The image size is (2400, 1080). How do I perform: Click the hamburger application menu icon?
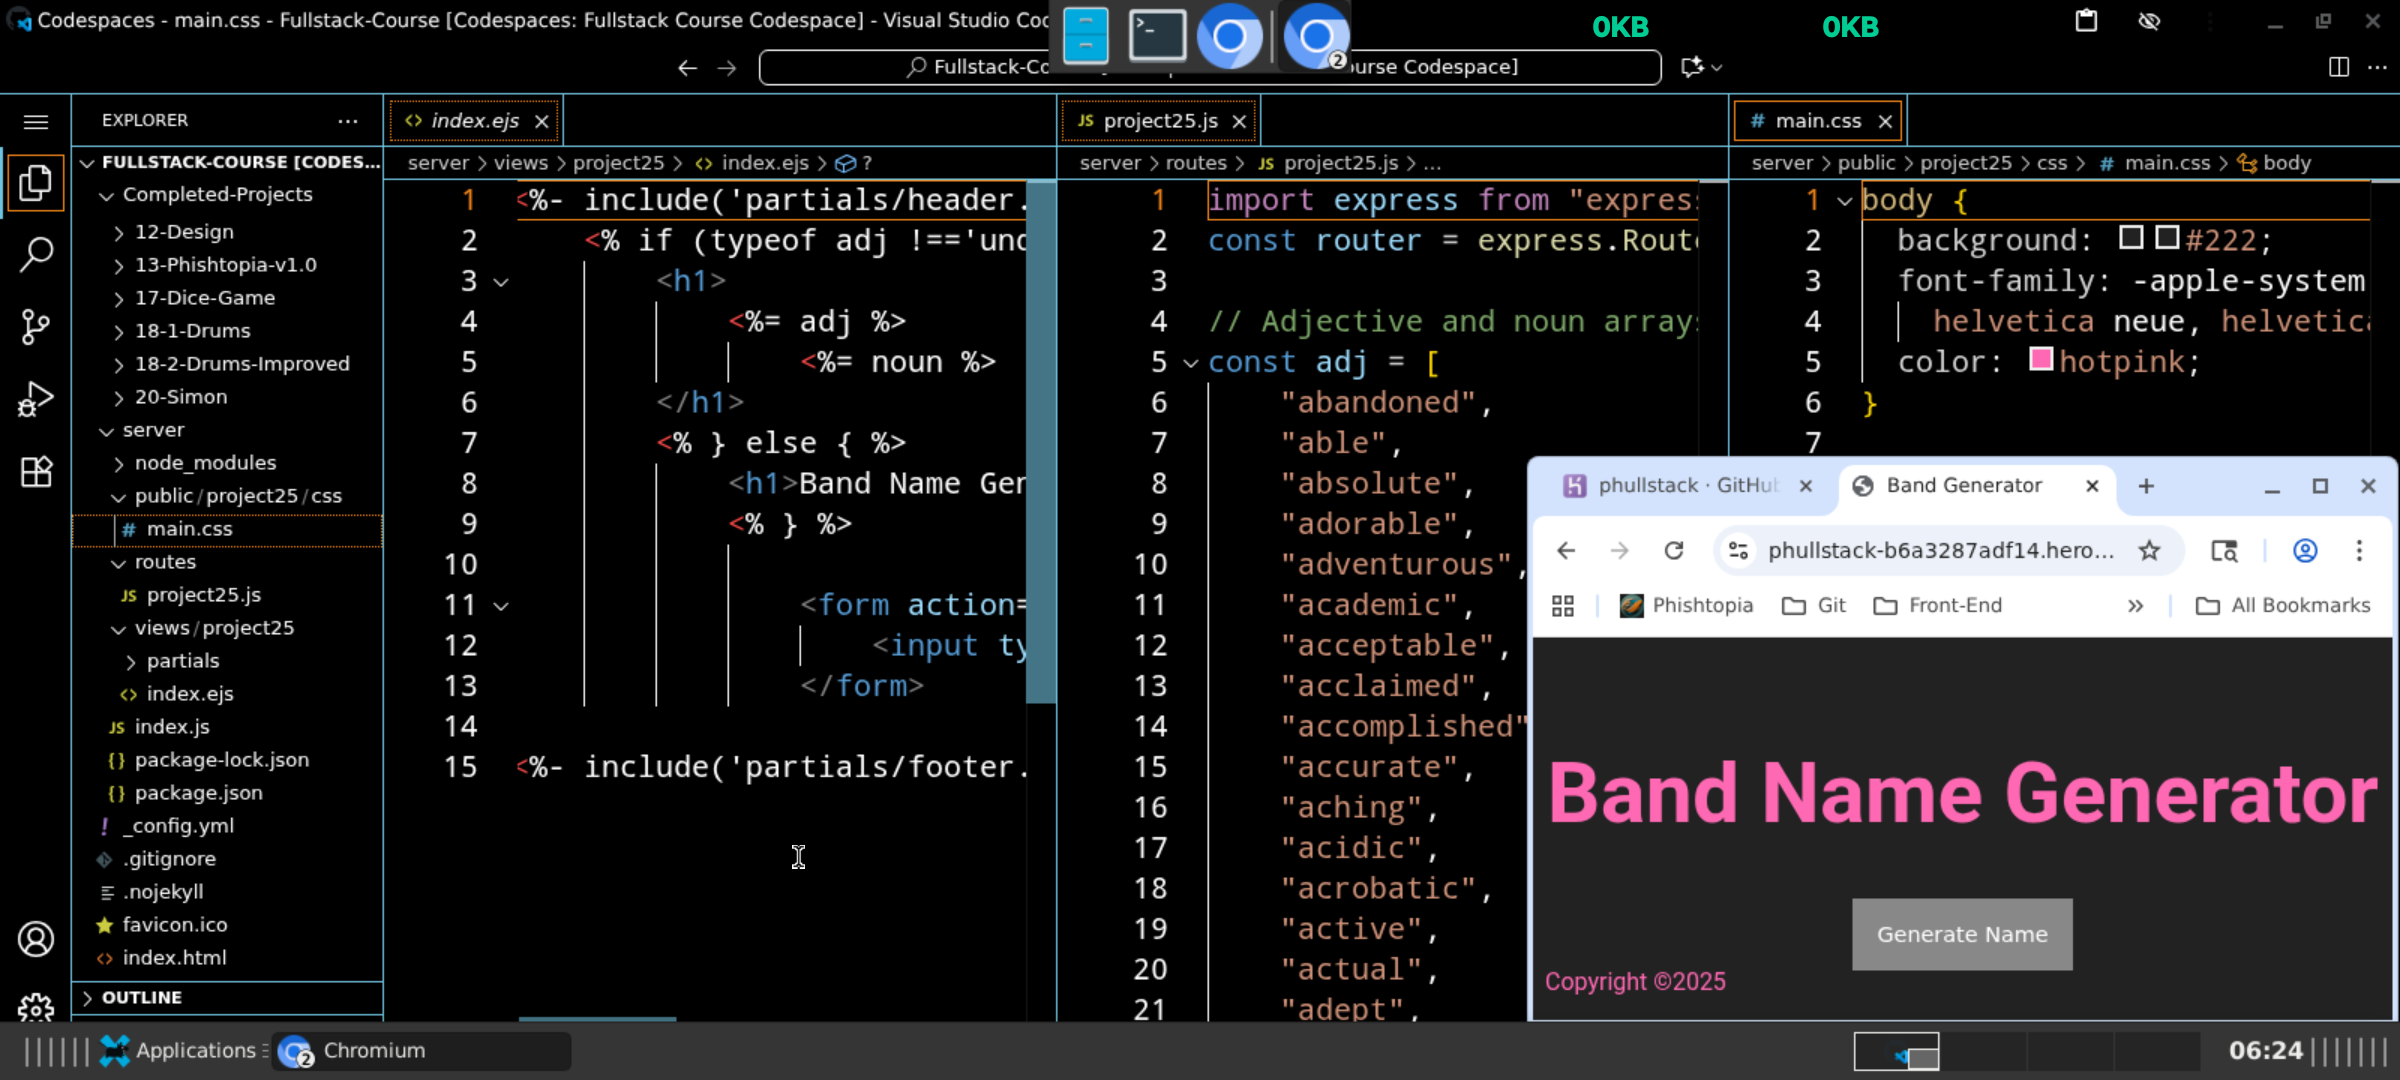[x=36, y=122]
